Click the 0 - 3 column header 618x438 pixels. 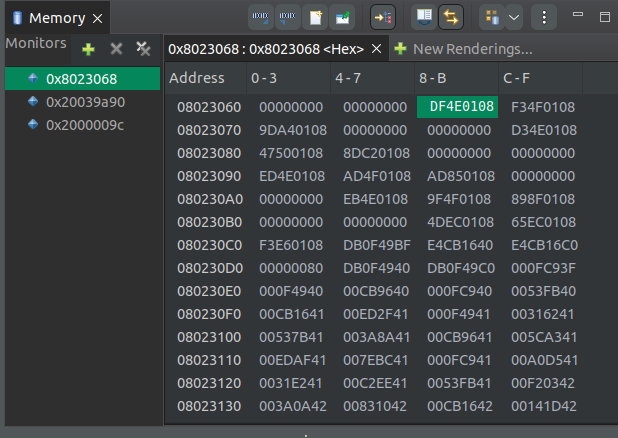(289, 78)
